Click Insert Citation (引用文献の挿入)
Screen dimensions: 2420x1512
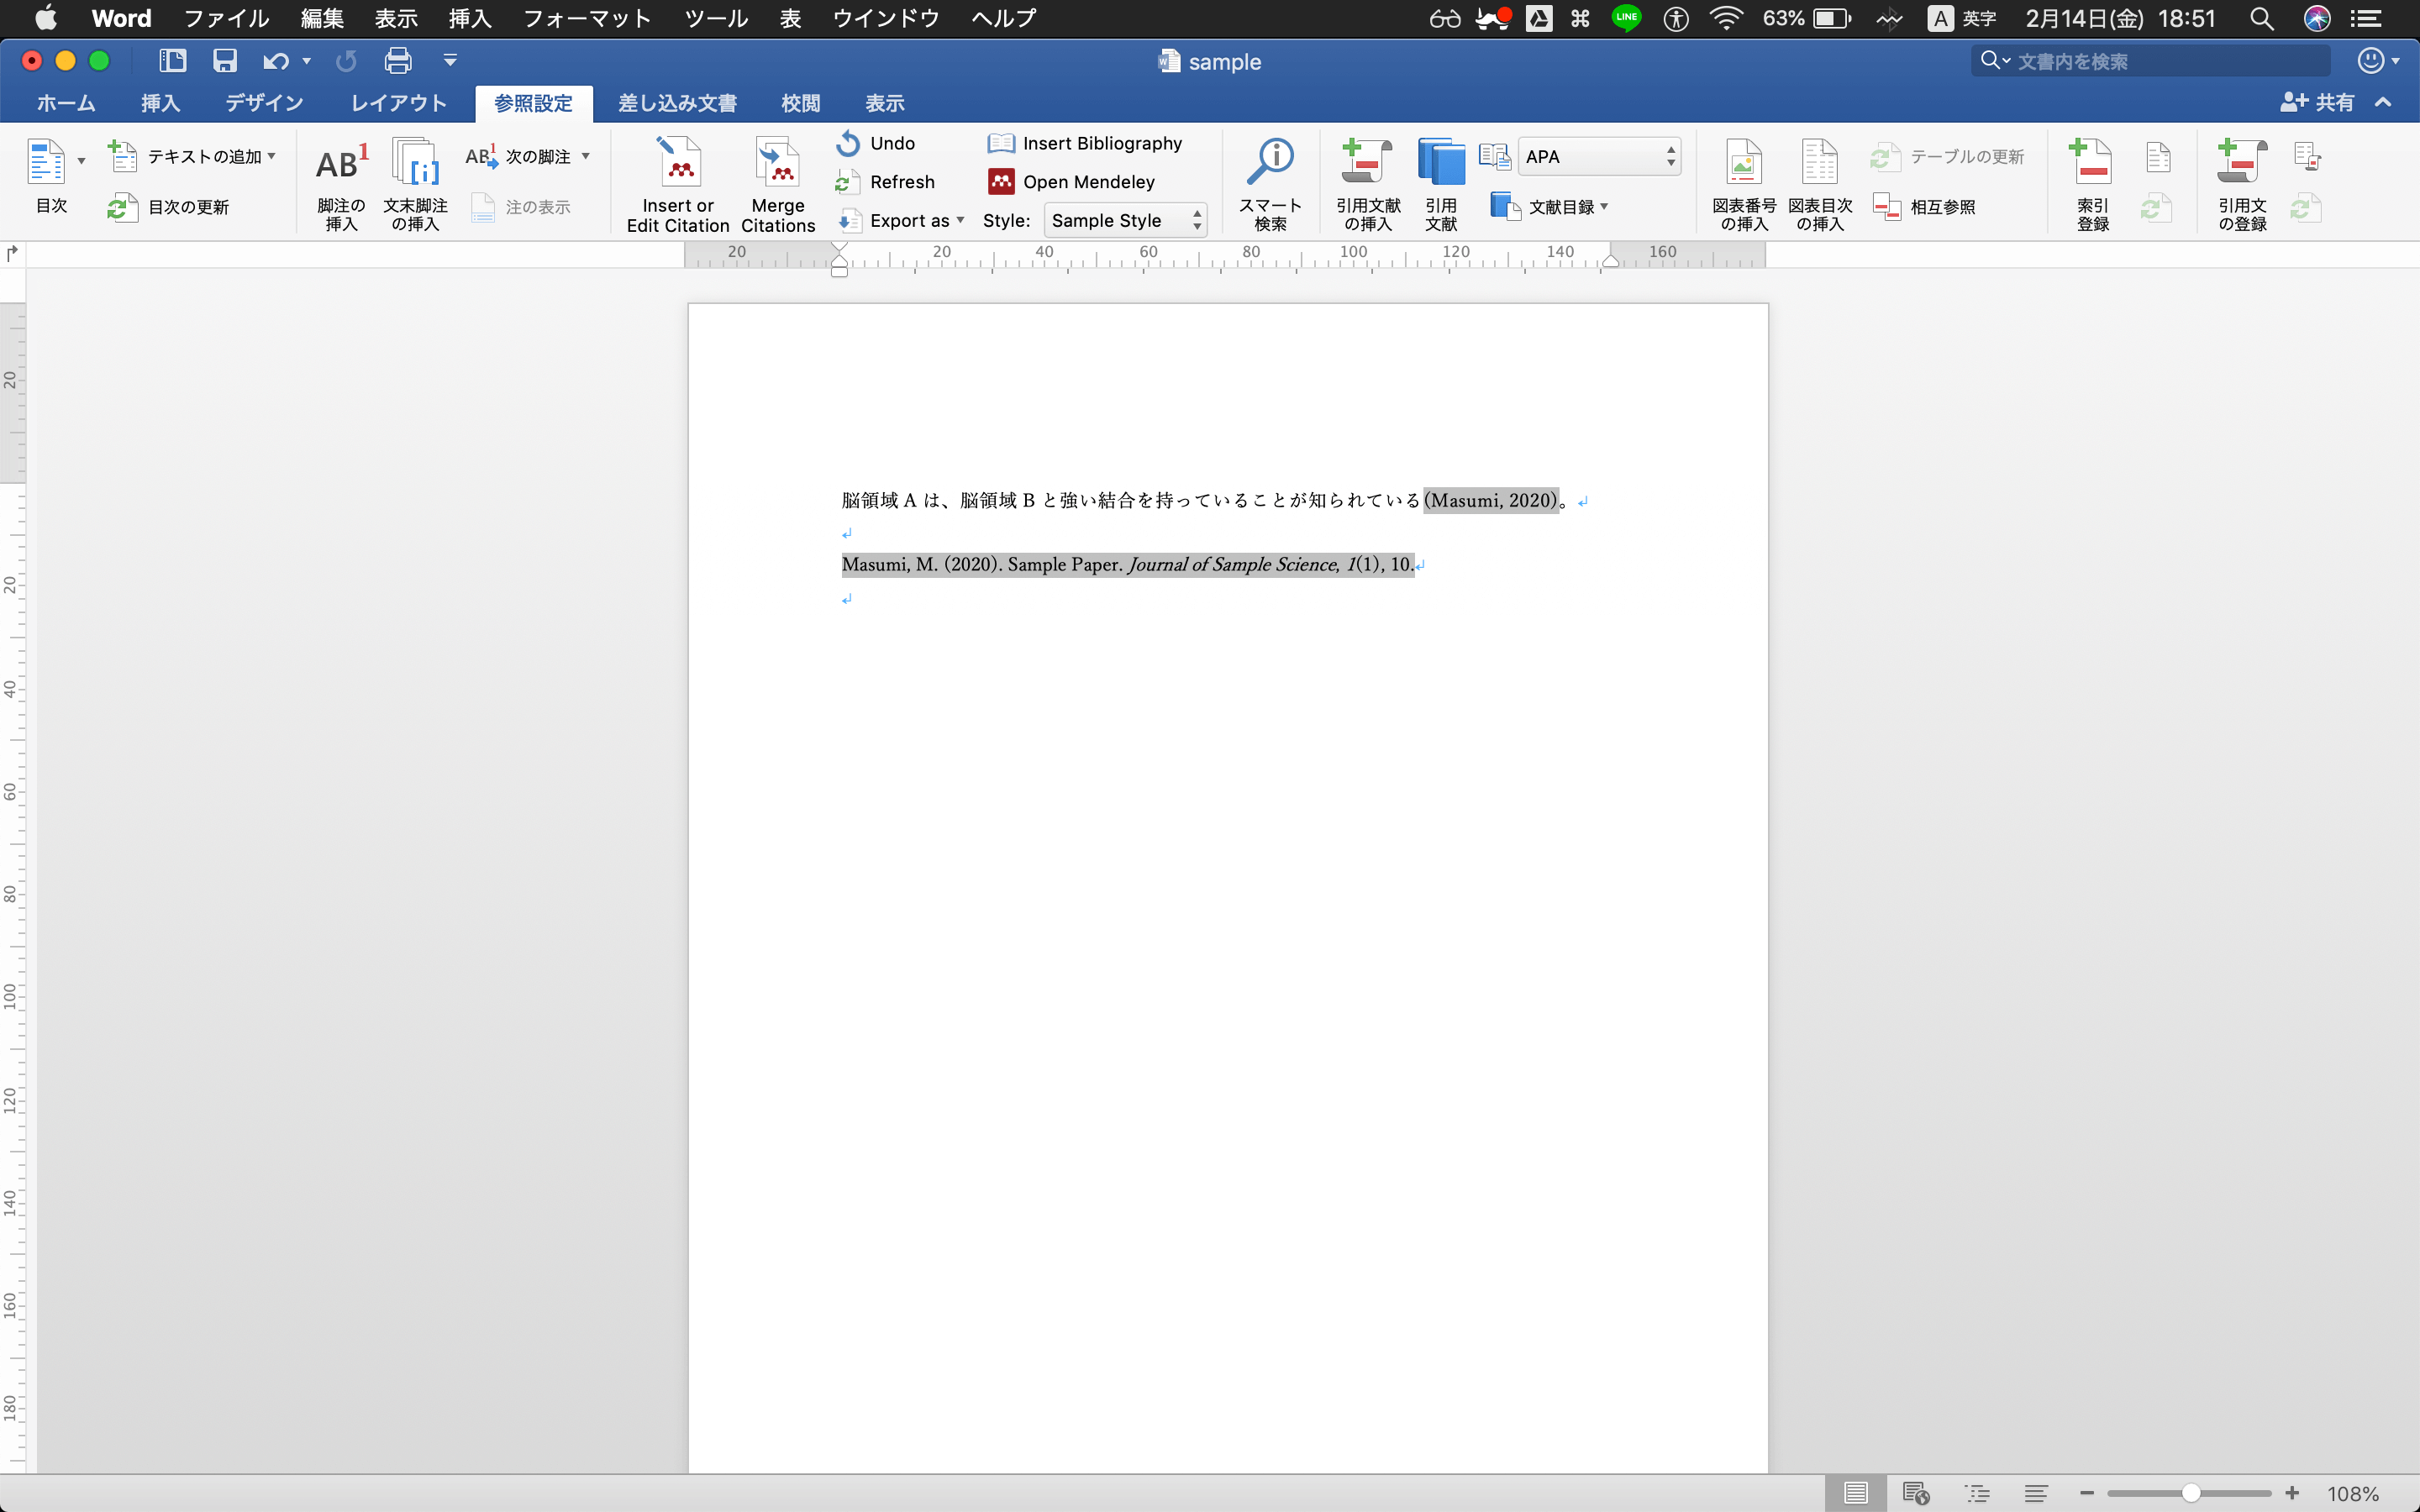[x=1368, y=185]
